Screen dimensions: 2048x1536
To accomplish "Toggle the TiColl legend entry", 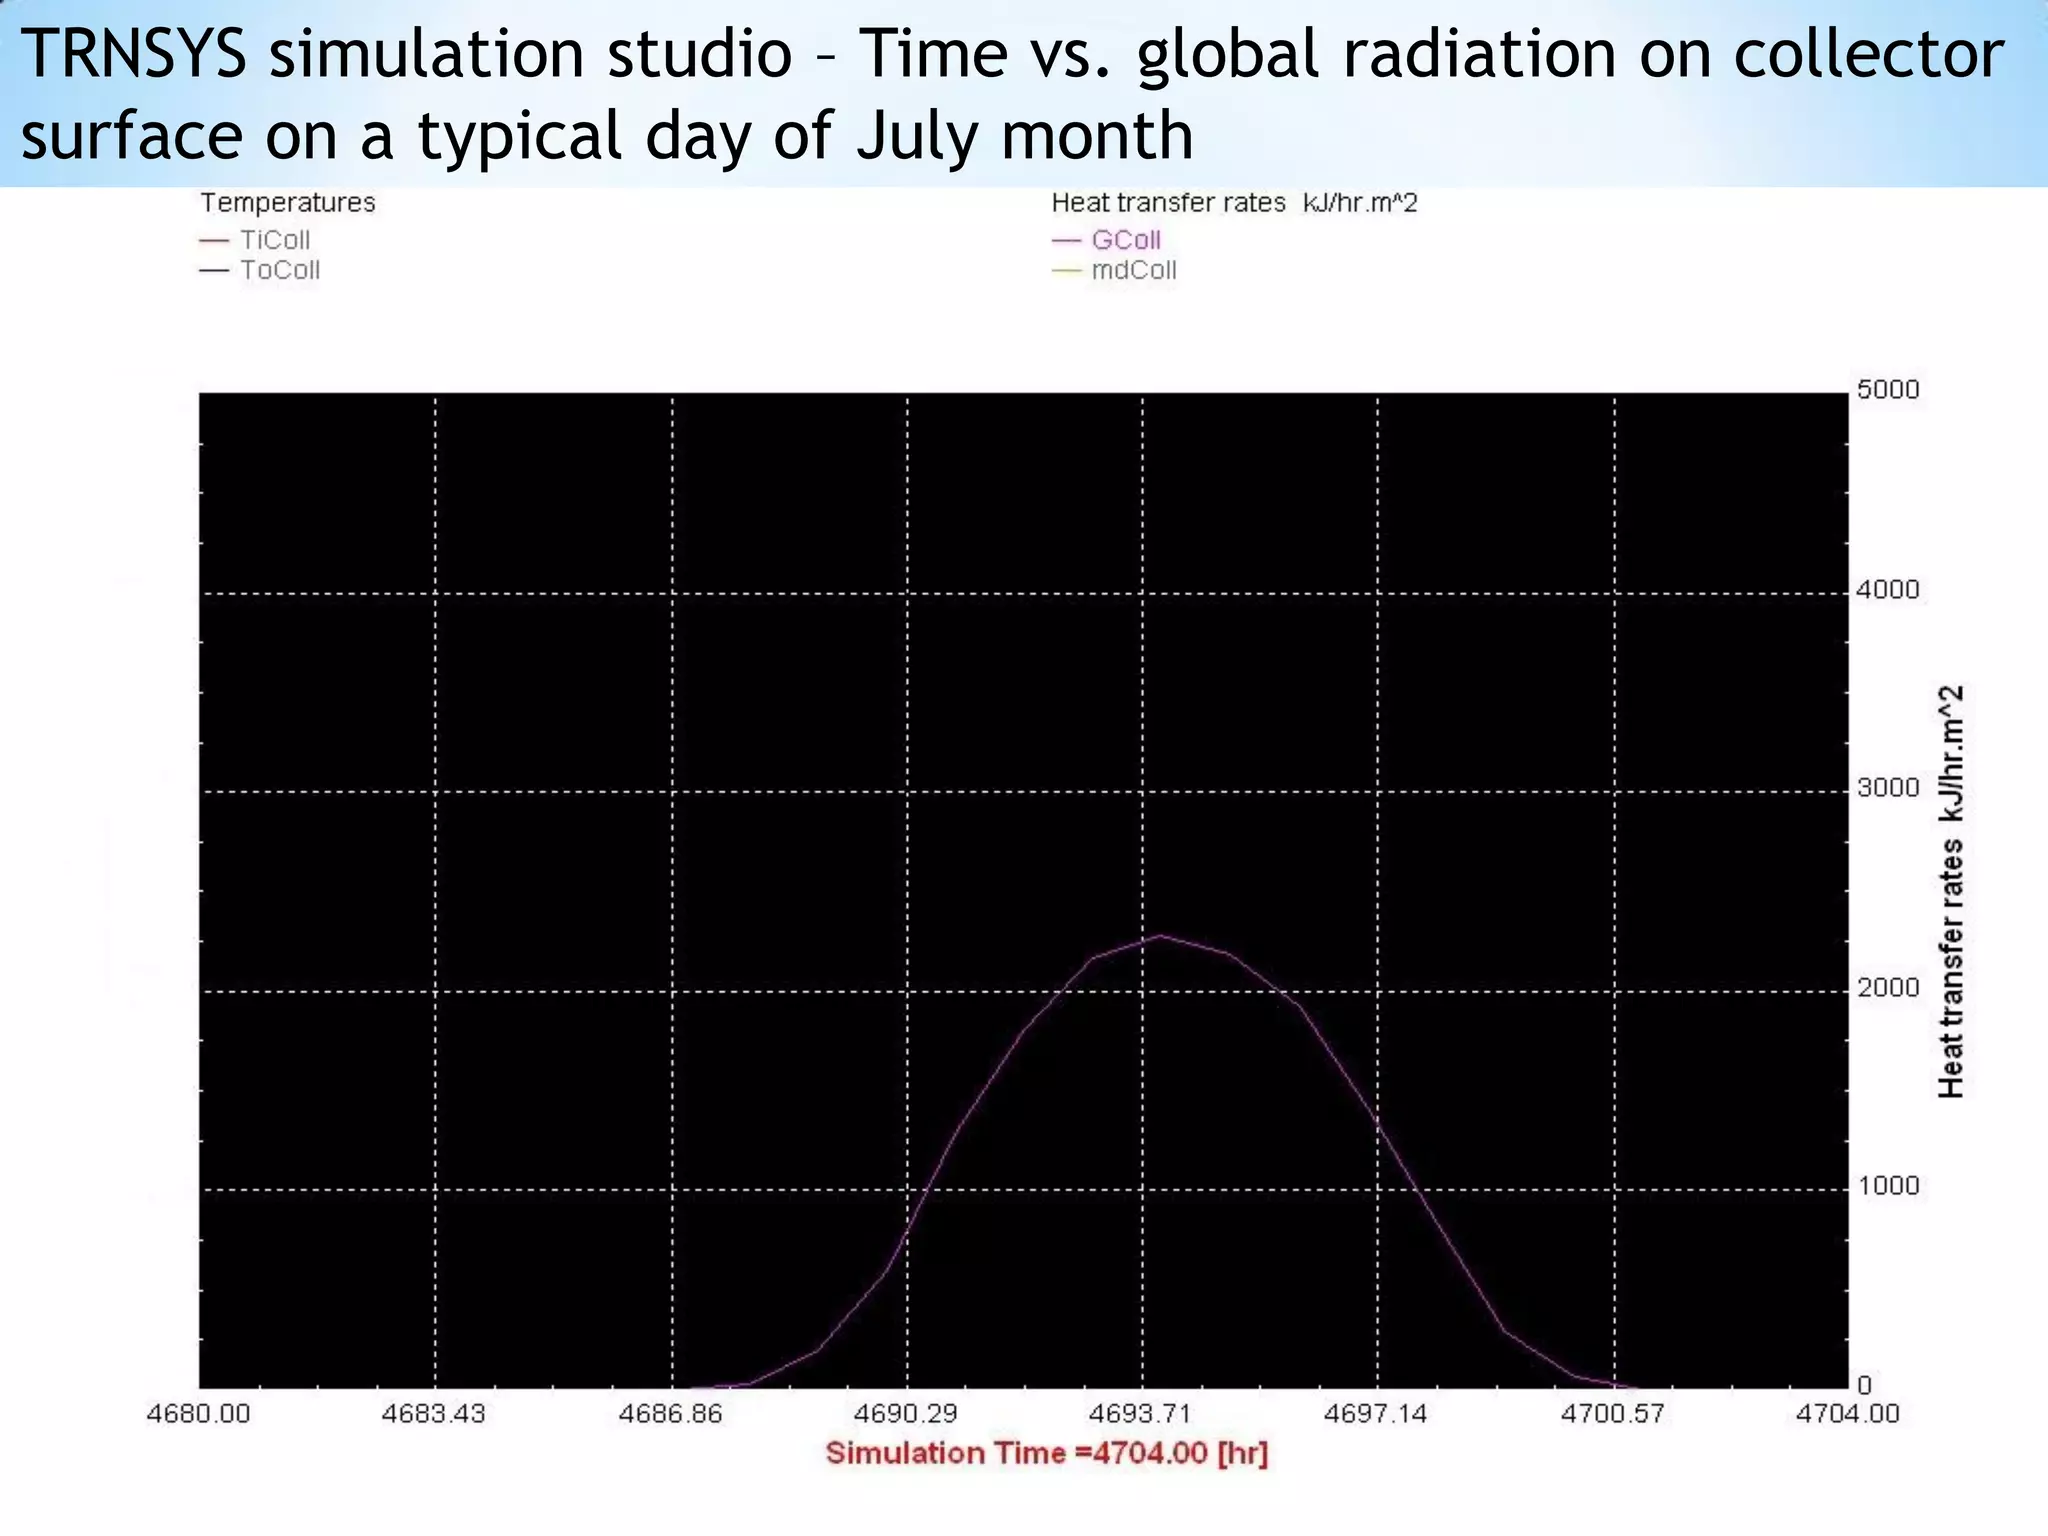I will 256,240.
